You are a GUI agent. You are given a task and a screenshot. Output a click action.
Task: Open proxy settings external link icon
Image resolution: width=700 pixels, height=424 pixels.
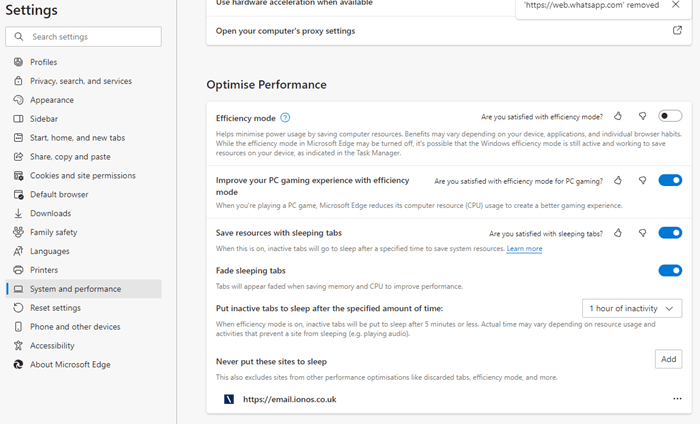click(x=677, y=30)
